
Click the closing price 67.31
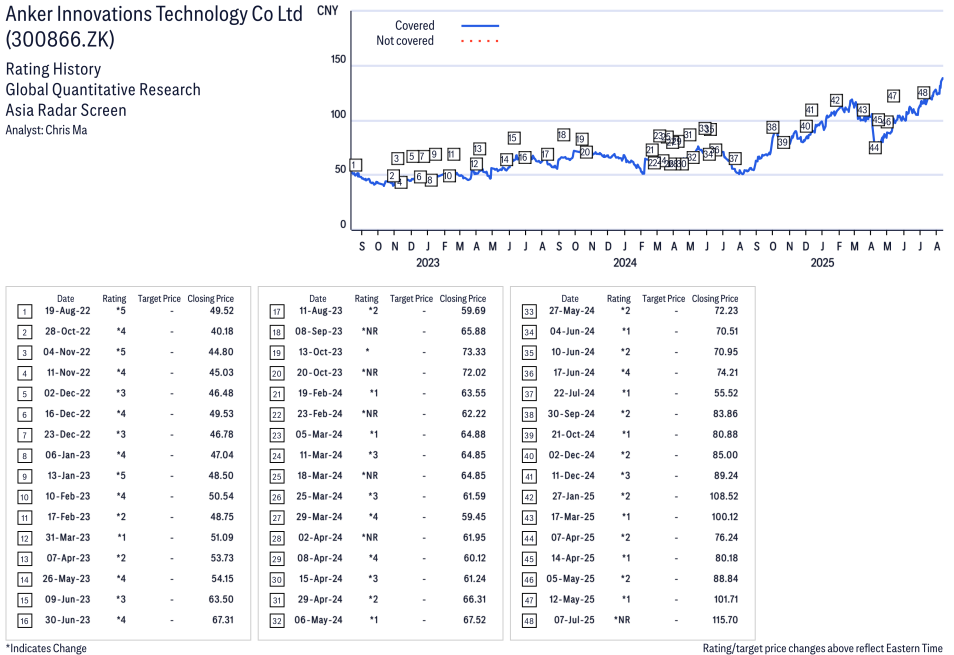223,620
